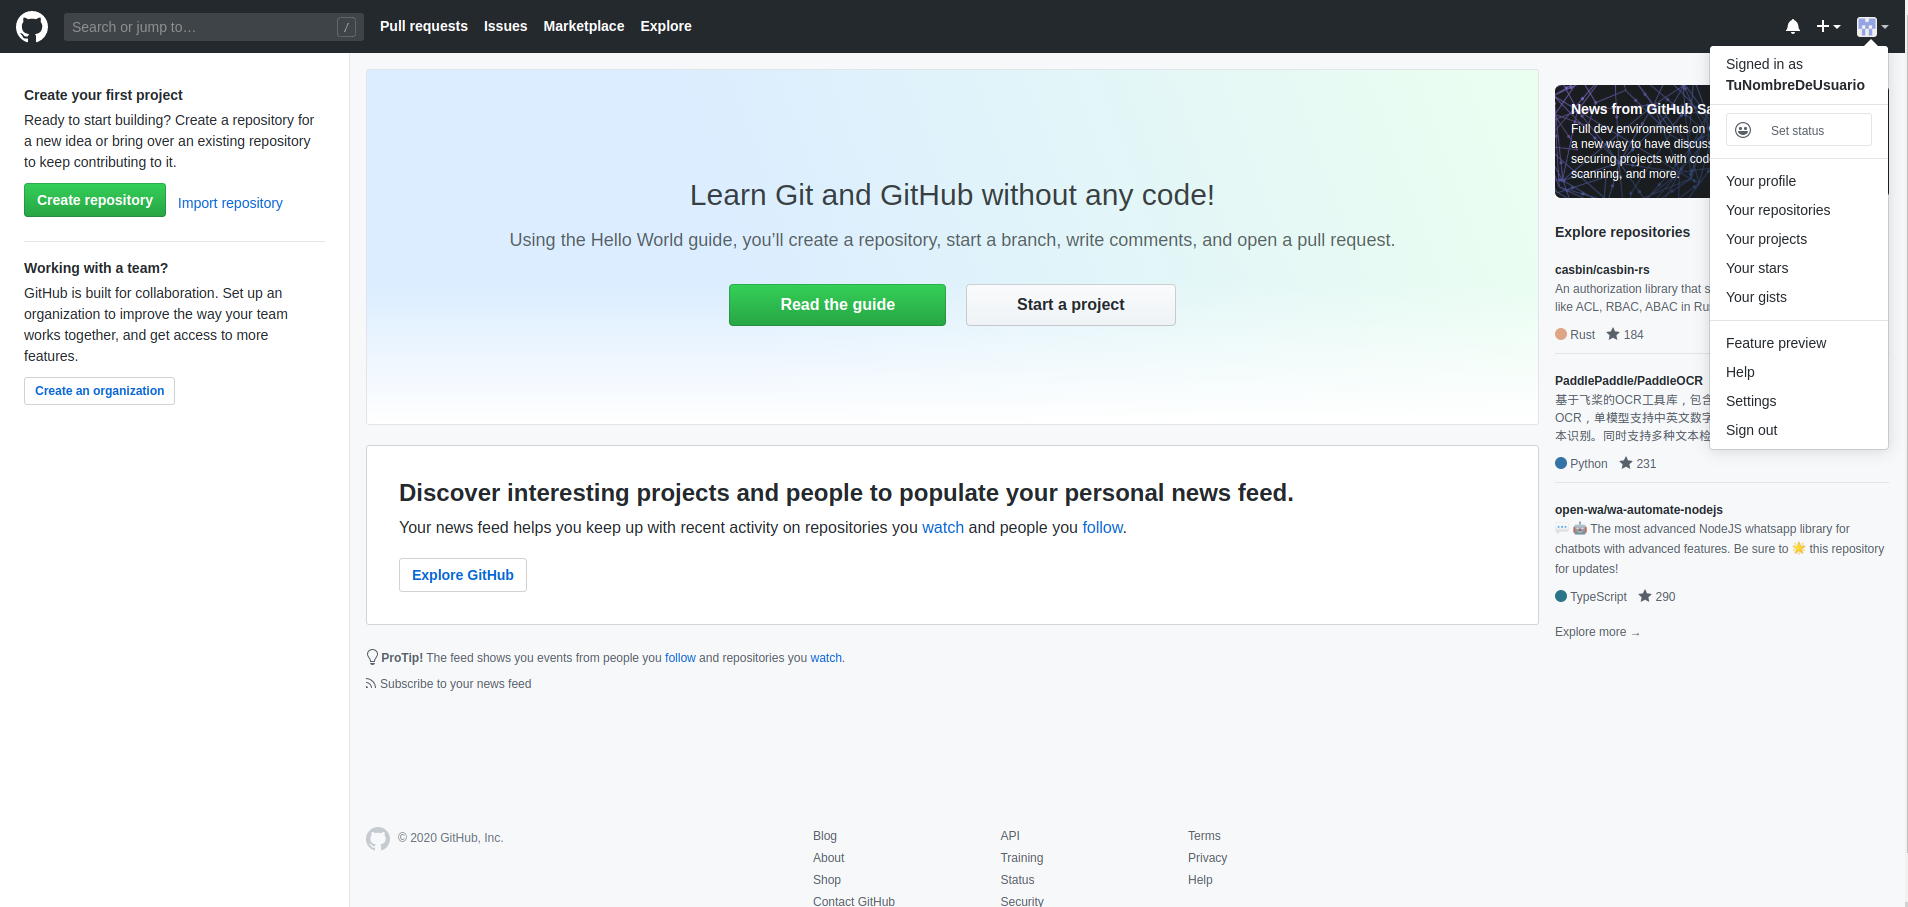Follow the watch link in news feed text

(943, 527)
